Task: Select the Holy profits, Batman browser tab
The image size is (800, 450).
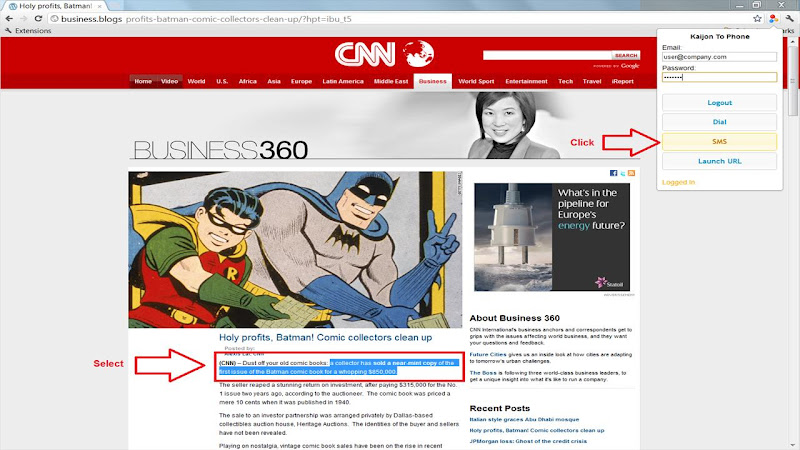Action: click(x=55, y=6)
